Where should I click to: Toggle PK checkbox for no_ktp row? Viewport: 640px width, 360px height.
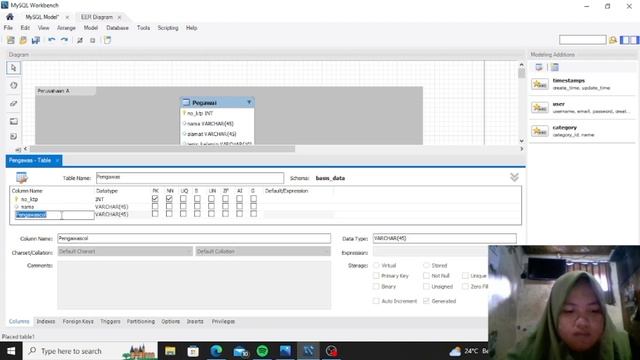click(155, 199)
